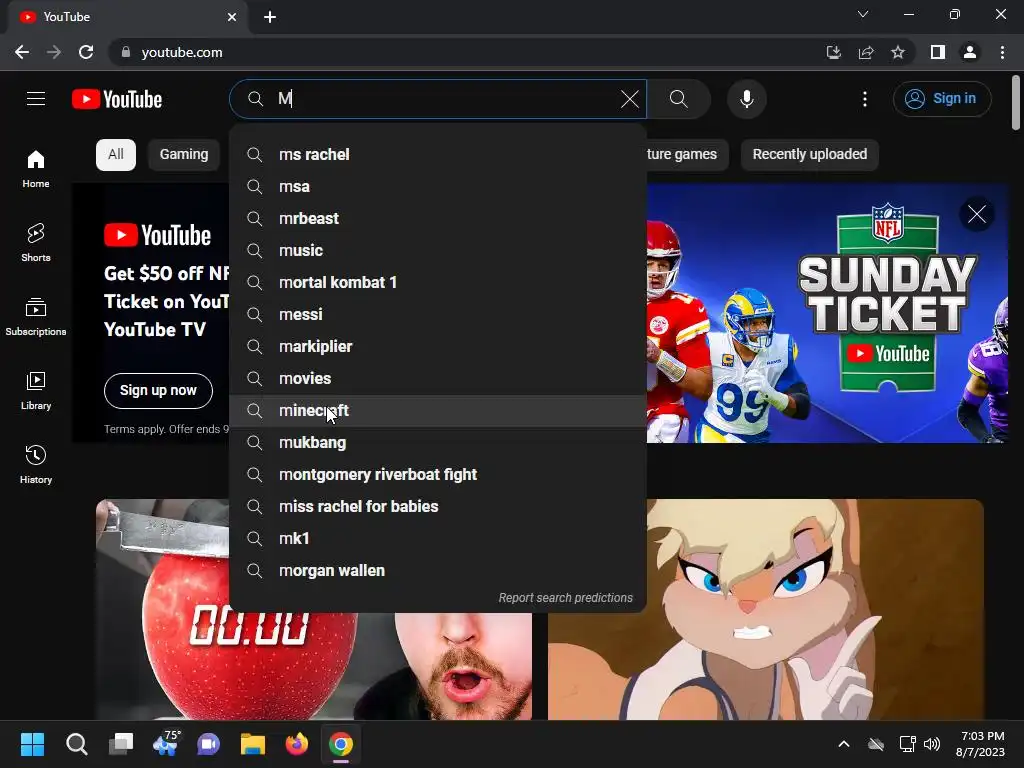Pick 'markiplier' from suggestions

point(438,347)
